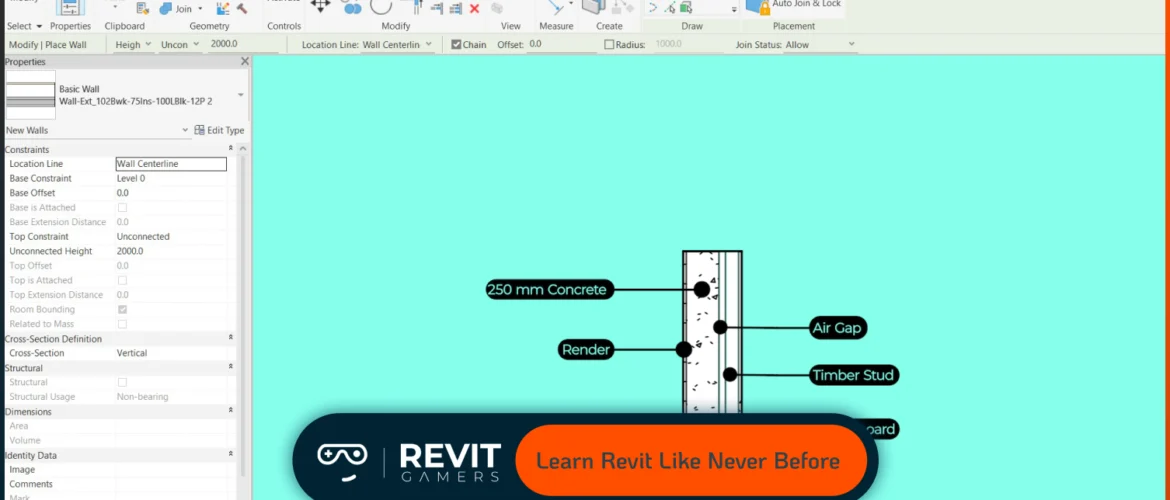The height and width of the screenshot is (500, 1170).
Task: Toggle the Structural checkbox
Action: [x=122, y=382]
